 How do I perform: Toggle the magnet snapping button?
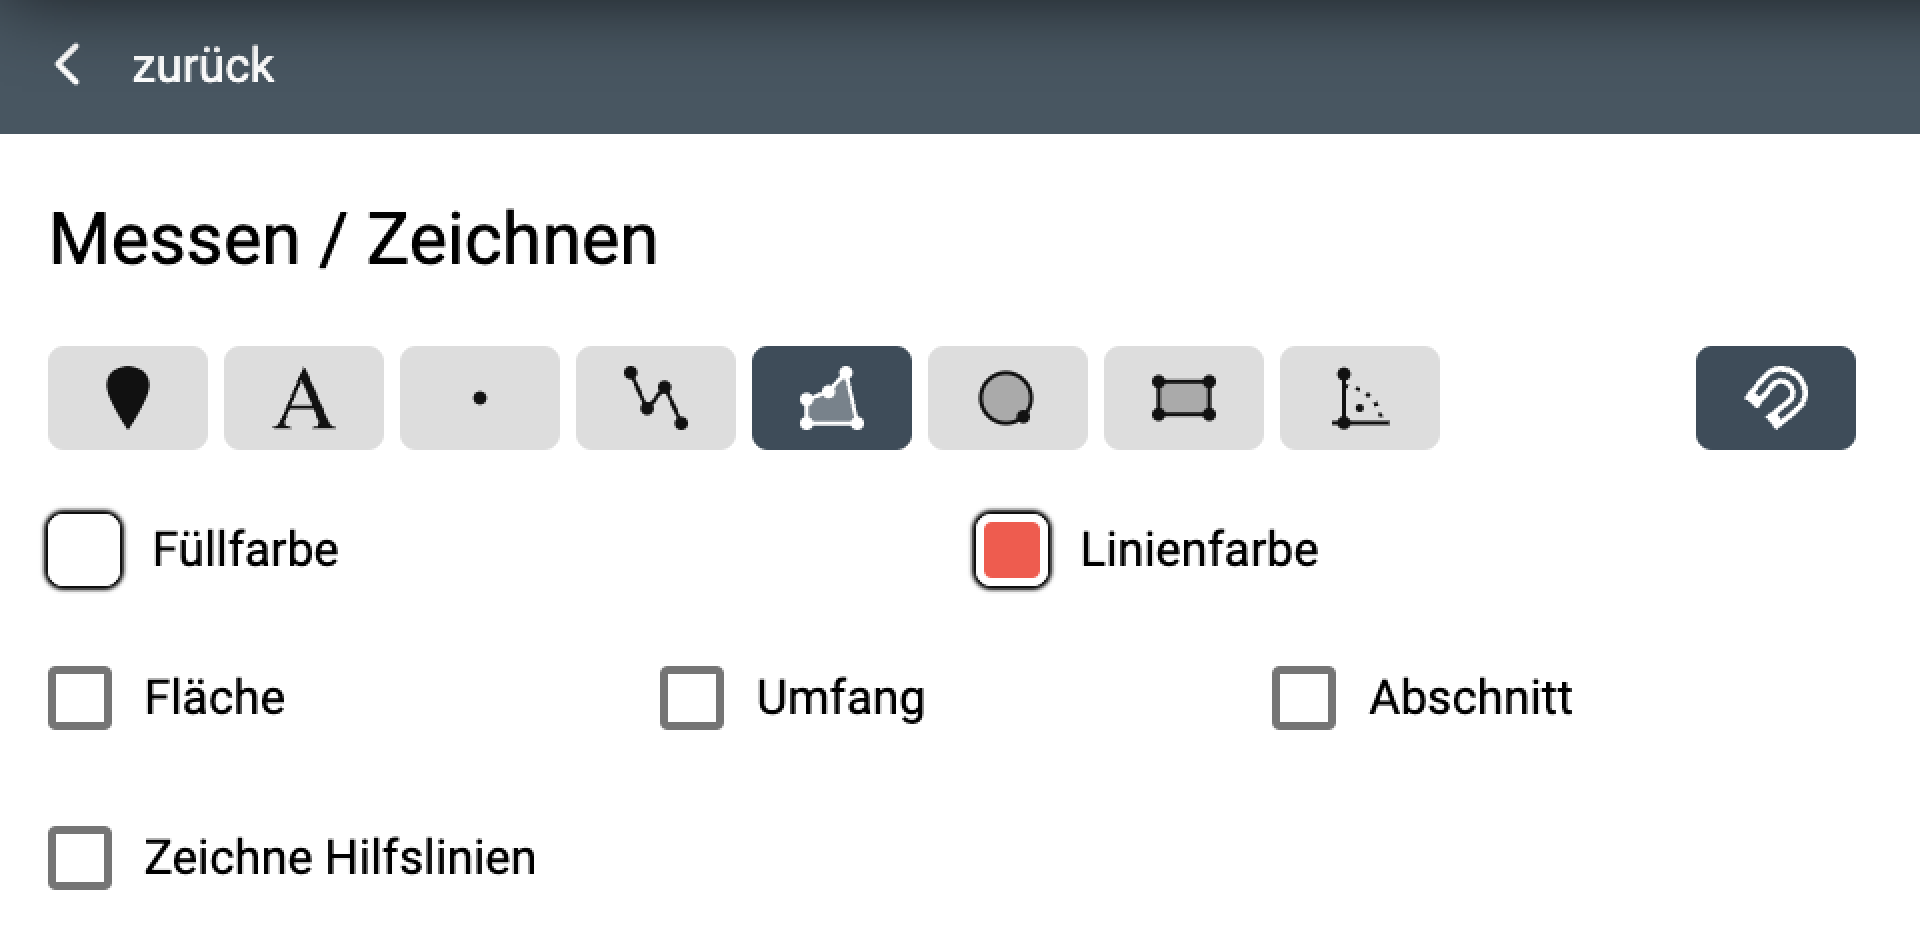(x=1776, y=398)
